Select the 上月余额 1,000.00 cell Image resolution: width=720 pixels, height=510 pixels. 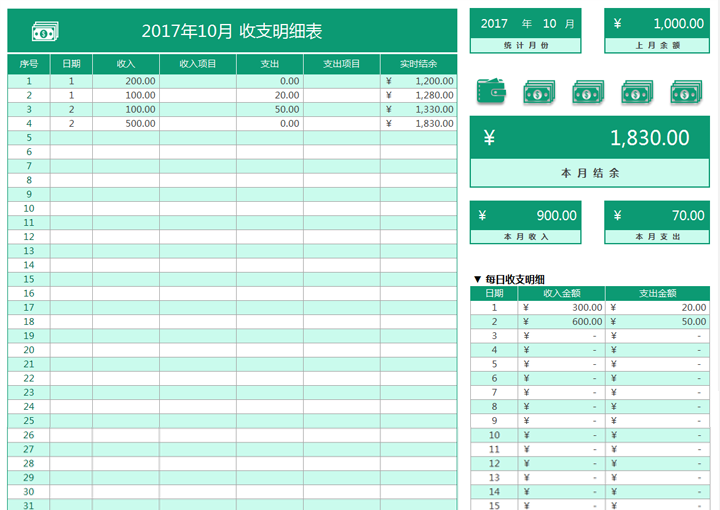point(659,24)
